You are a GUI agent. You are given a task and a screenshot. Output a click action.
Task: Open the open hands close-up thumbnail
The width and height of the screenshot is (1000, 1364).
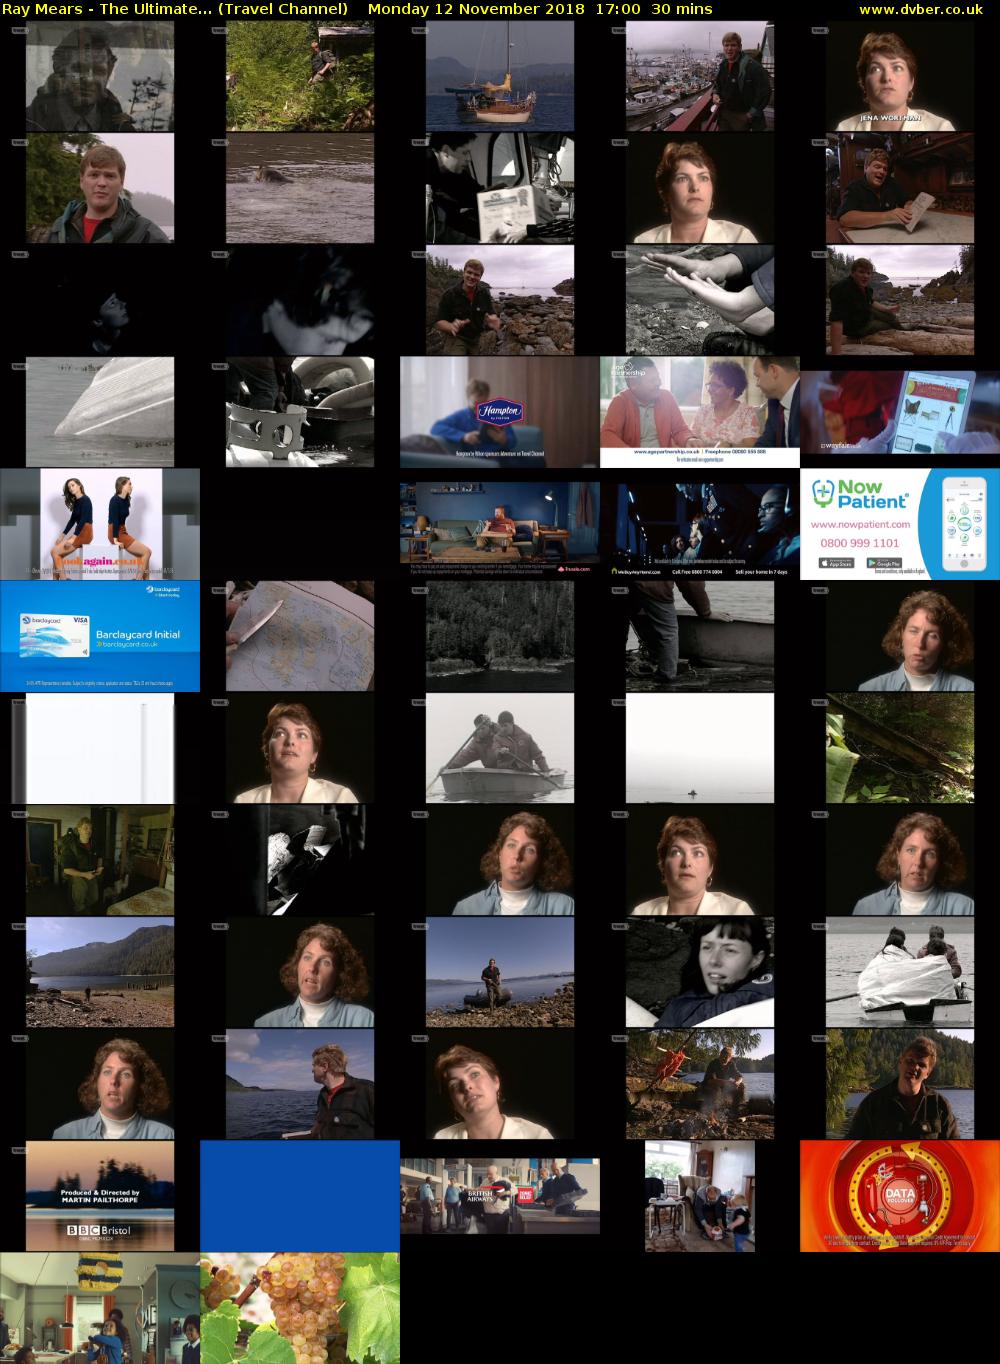700,300
